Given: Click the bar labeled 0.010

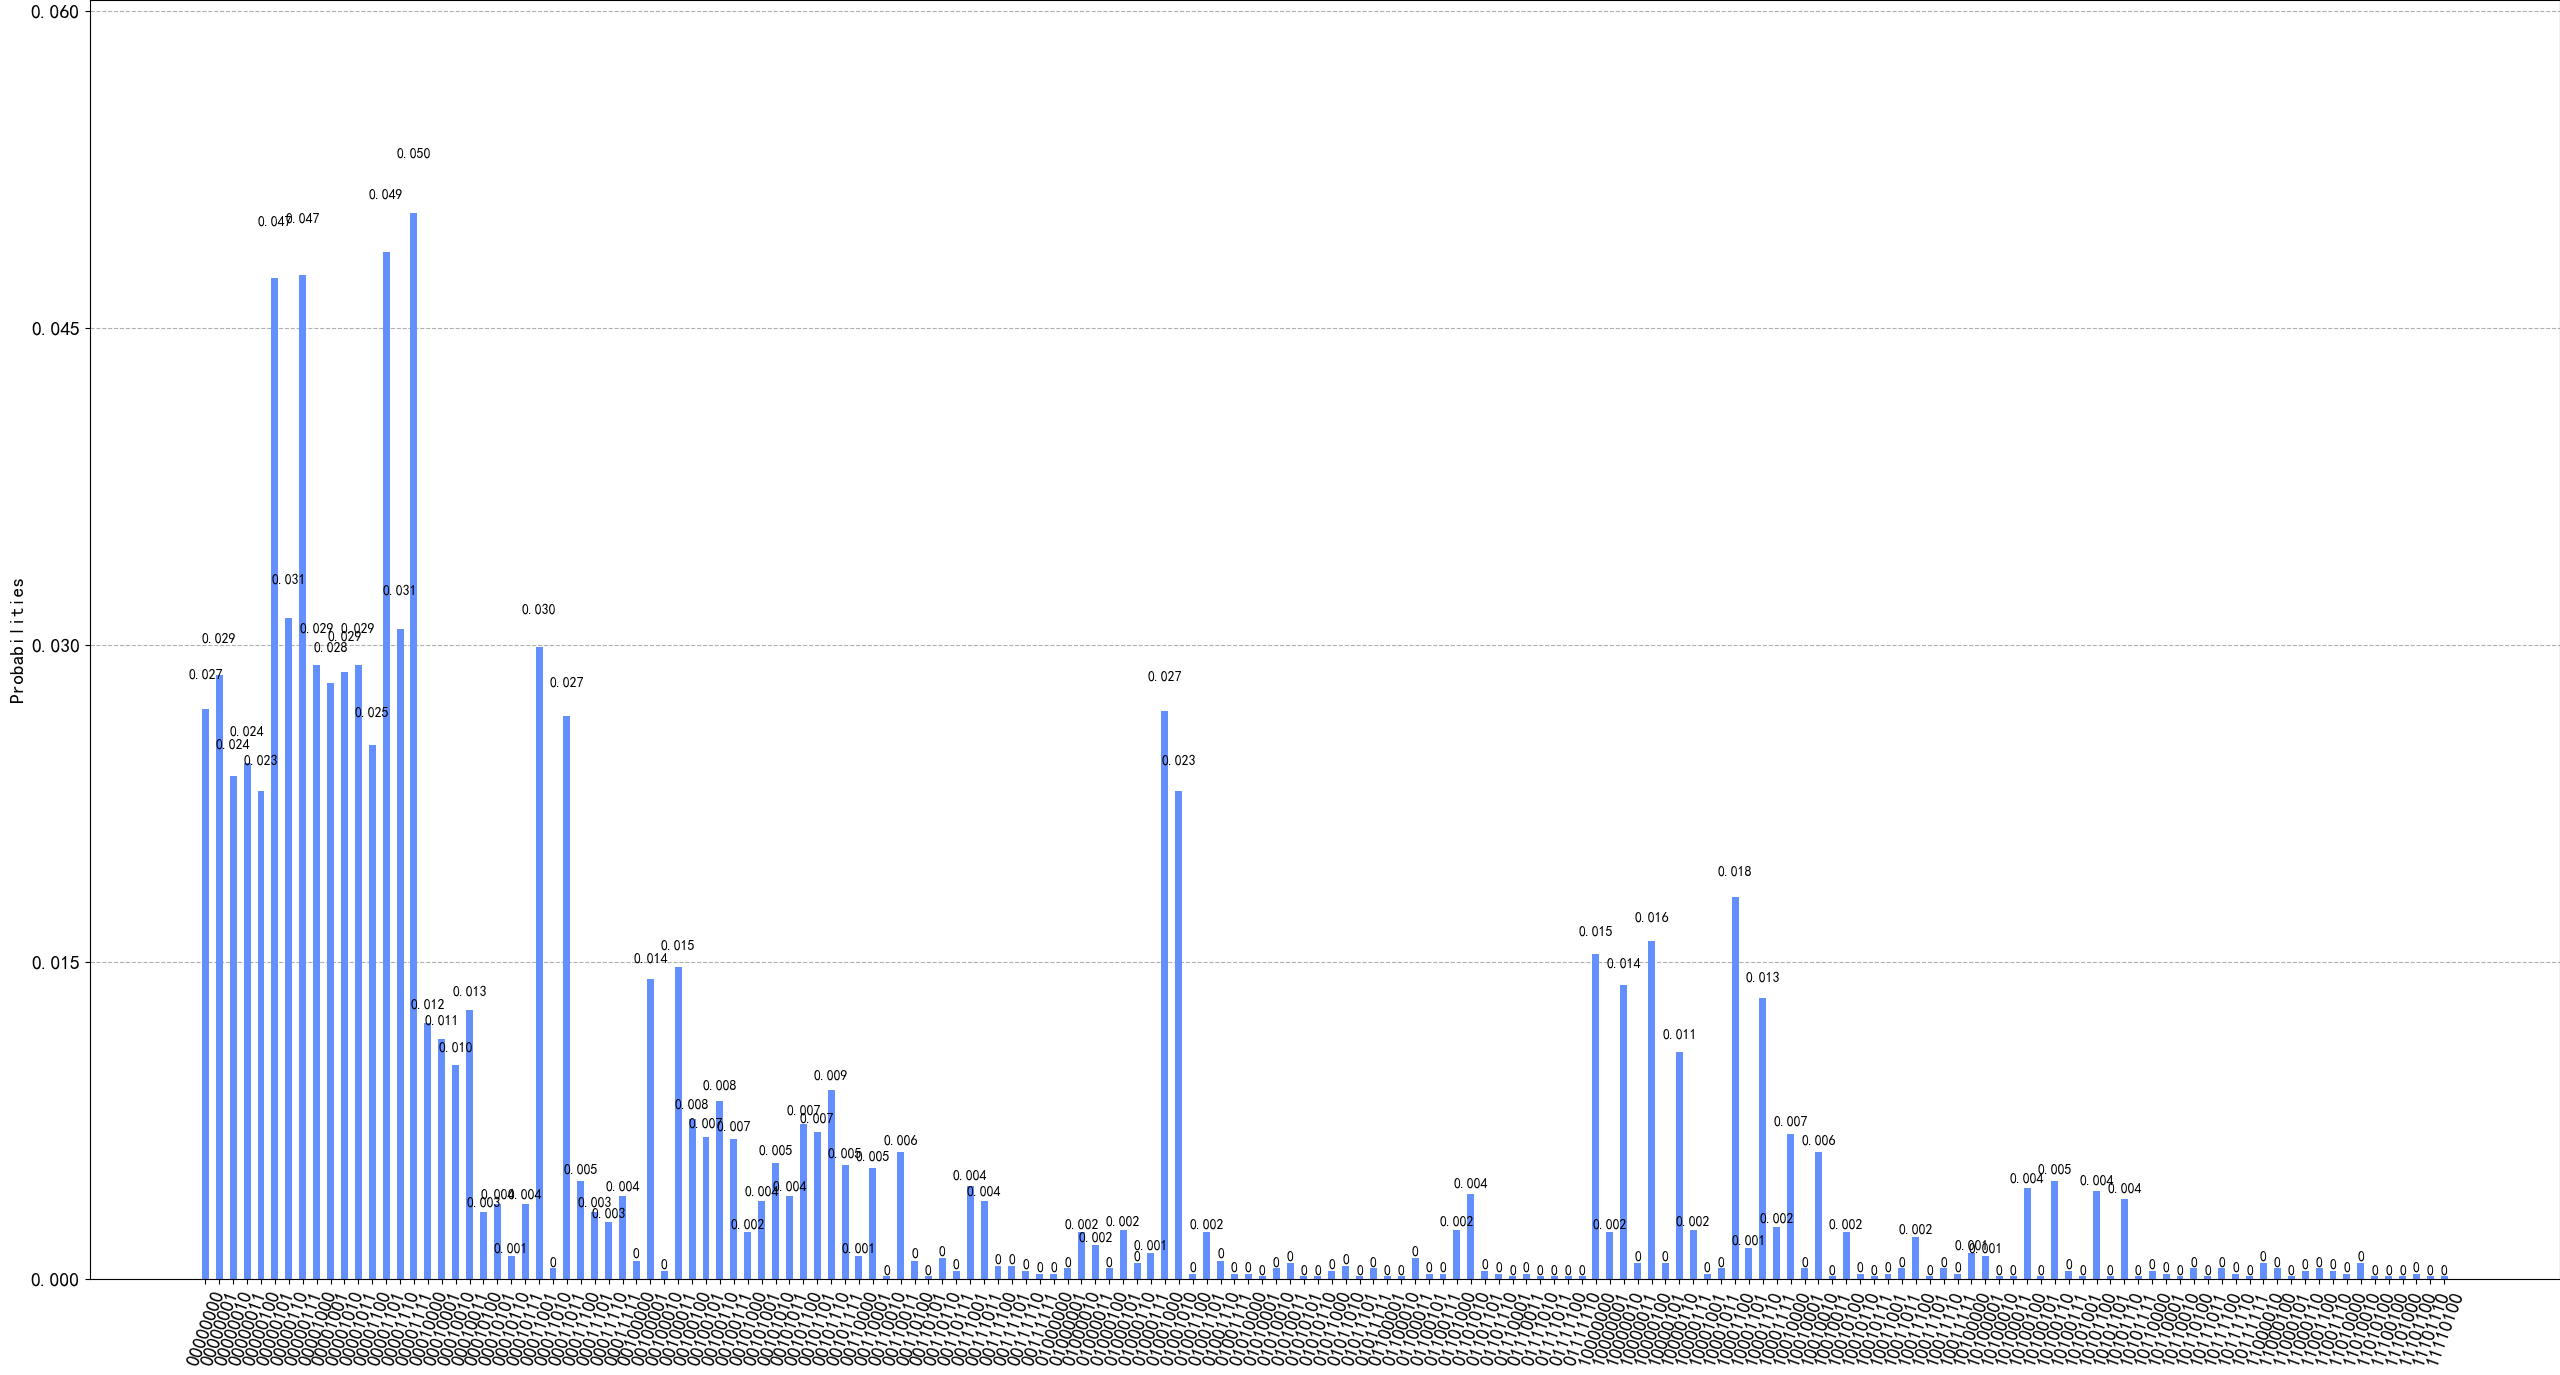Looking at the screenshot, I should (455, 1171).
